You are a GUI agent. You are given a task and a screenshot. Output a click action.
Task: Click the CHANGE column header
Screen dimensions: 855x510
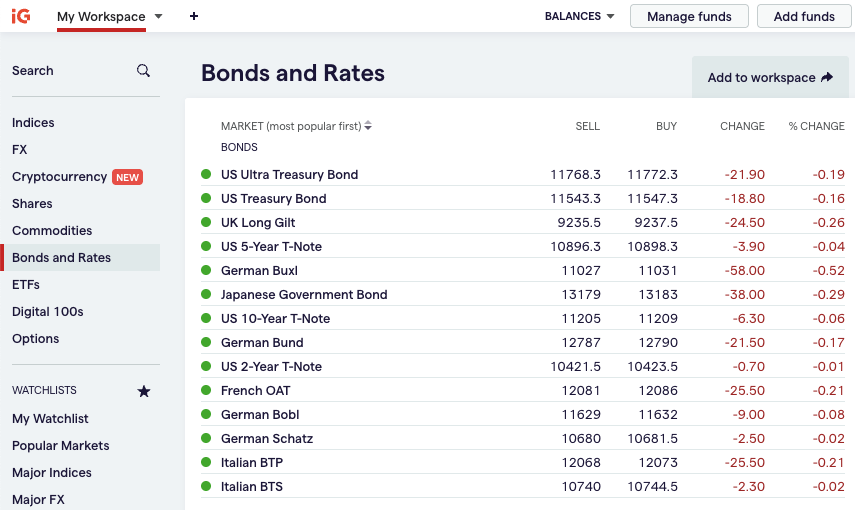[x=742, y=126]
